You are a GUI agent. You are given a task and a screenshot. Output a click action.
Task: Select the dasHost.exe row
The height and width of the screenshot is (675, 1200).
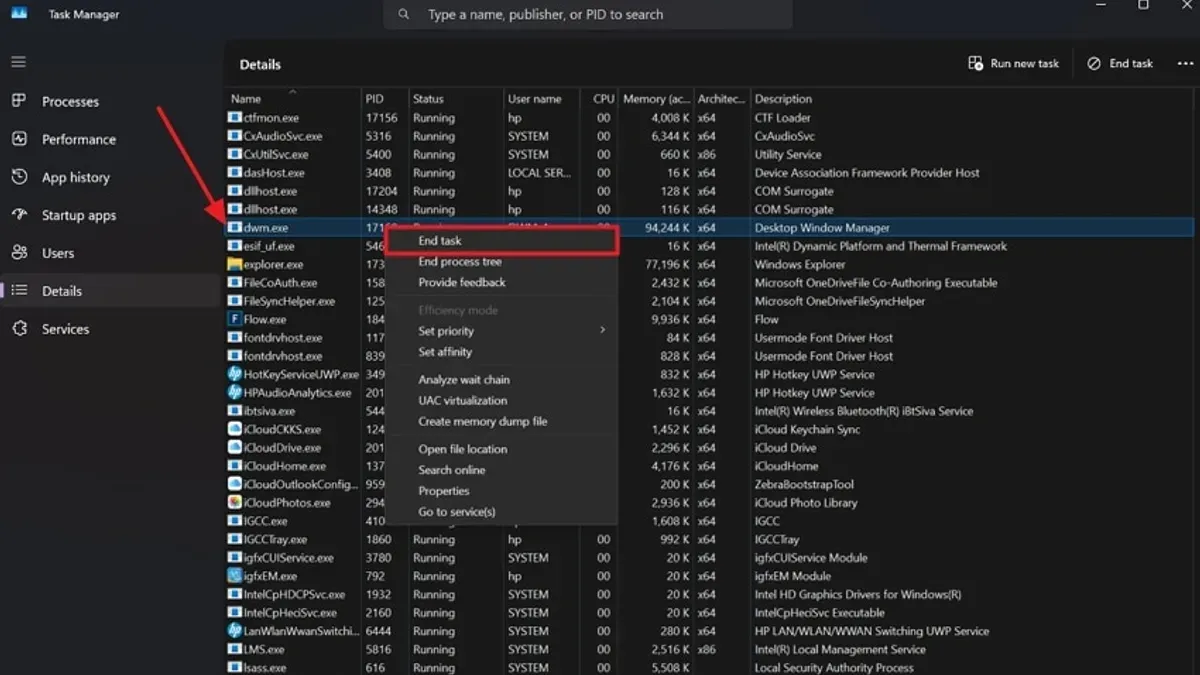tap(709, 173)
